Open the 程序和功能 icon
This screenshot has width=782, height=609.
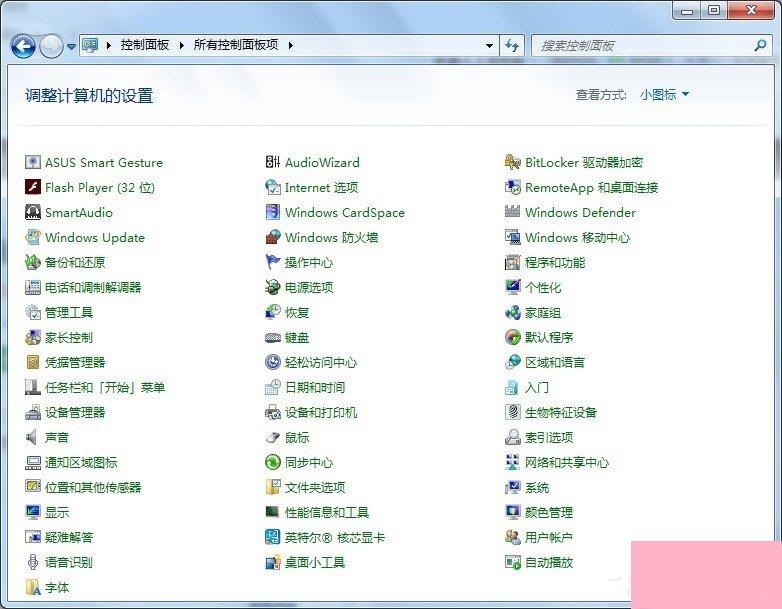[x=513, y=262]
